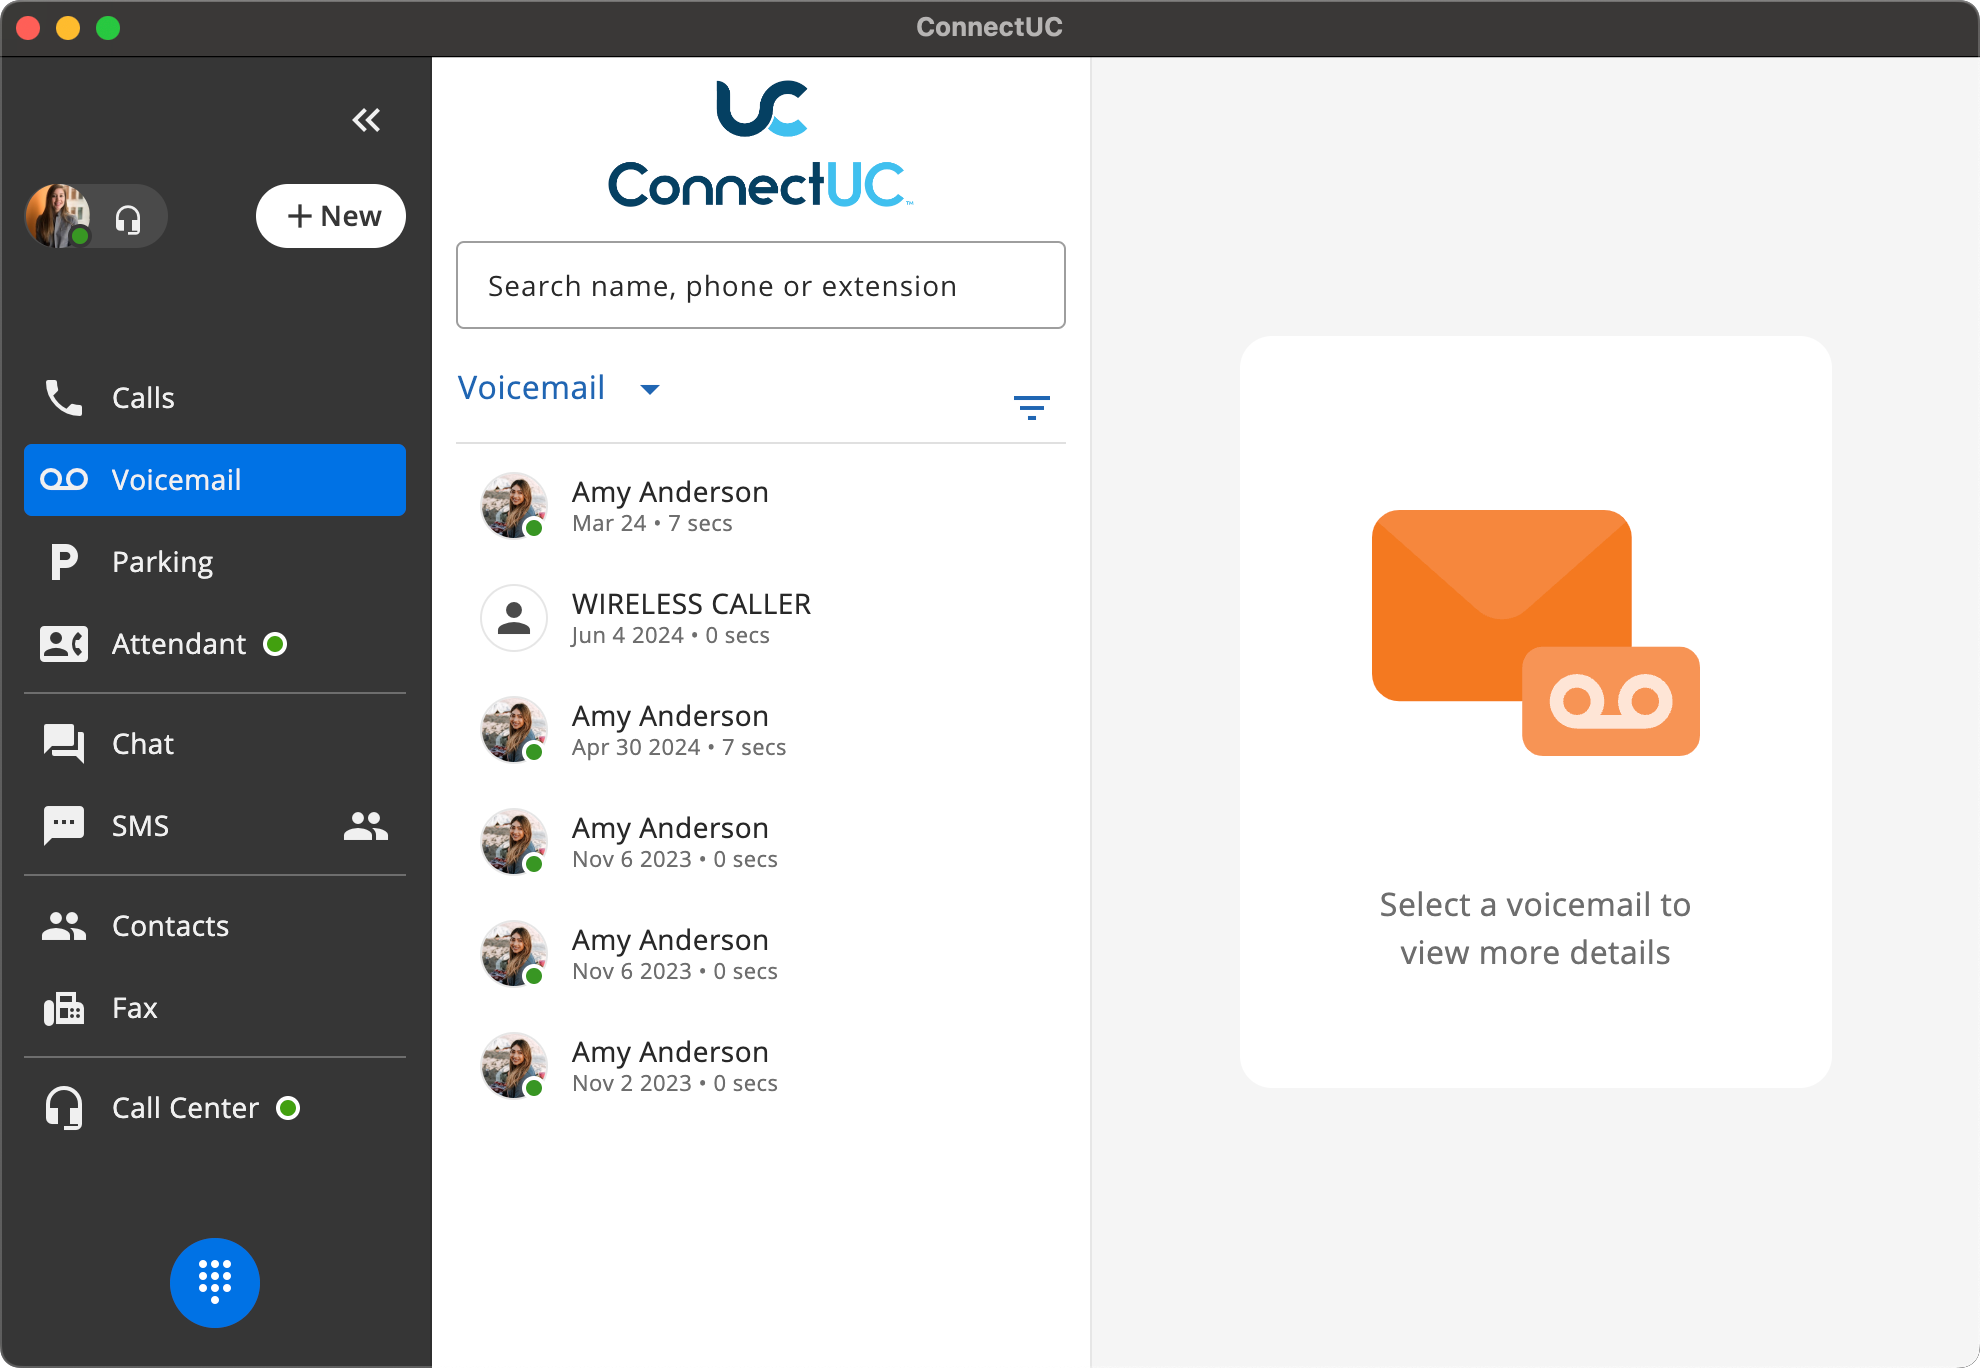1980x1368 pixels.
Task: Open the voicemail filter icon
Action: tap(1031, 407)
